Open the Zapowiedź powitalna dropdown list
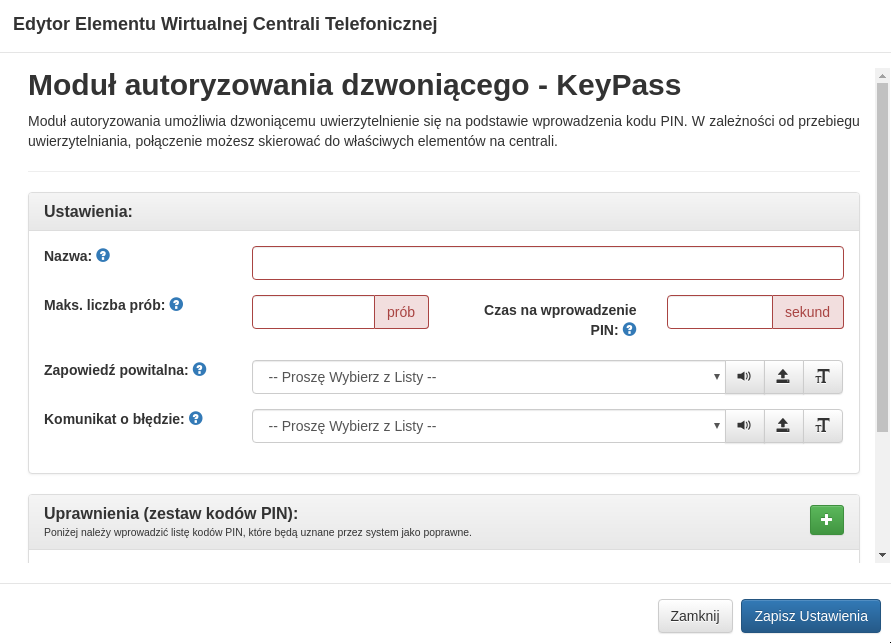The width and height of the screenshot is (891, 643). coord(488,377)
